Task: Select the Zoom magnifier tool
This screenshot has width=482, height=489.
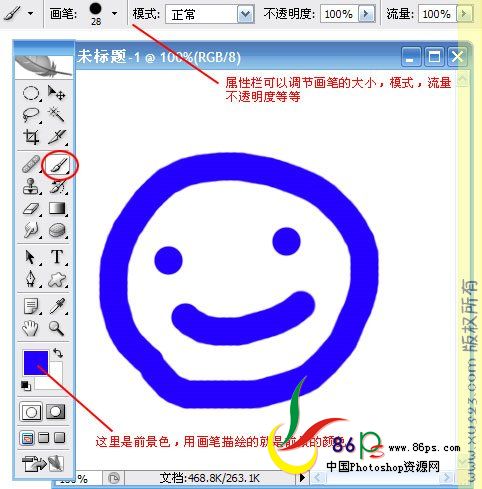Action: pos(57,328)
